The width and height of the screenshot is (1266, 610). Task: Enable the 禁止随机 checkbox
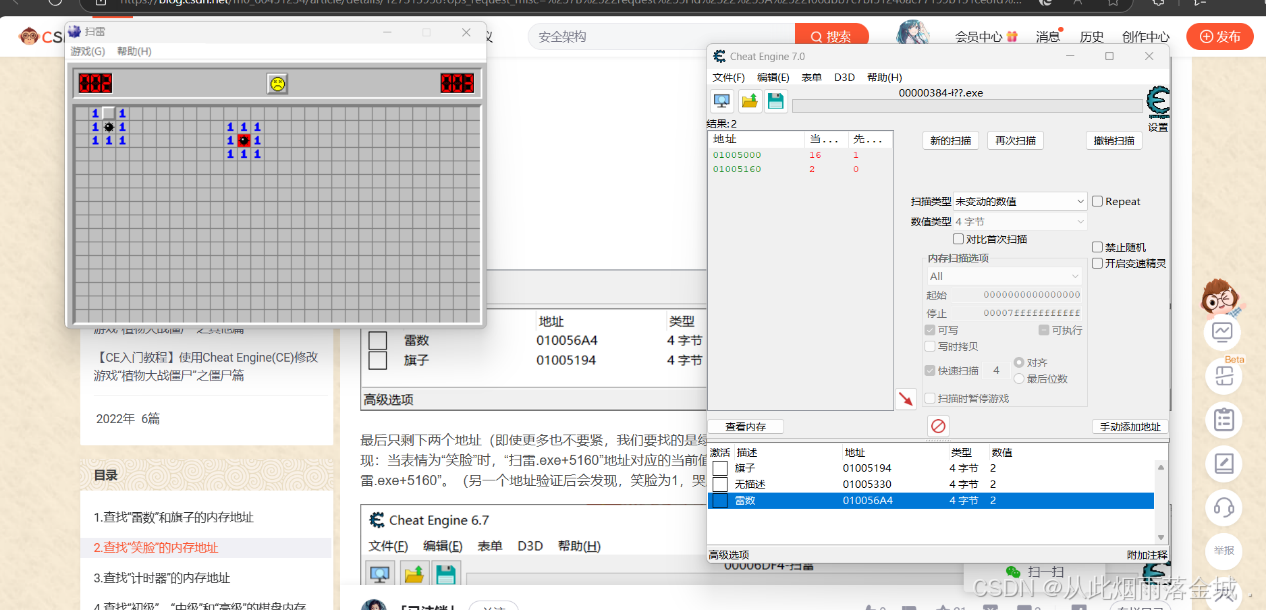[x=1098, y=247]
